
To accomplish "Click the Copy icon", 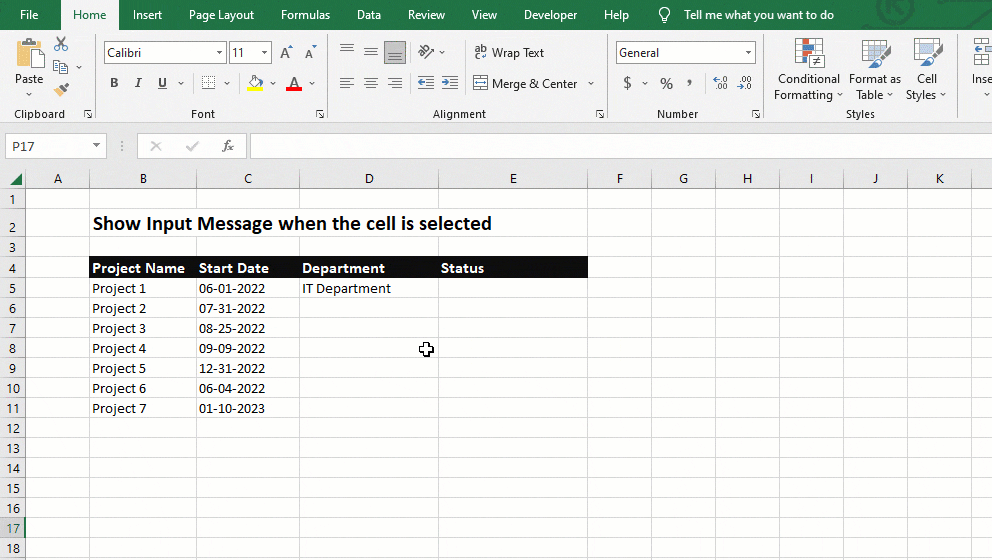I will (61, 66).
